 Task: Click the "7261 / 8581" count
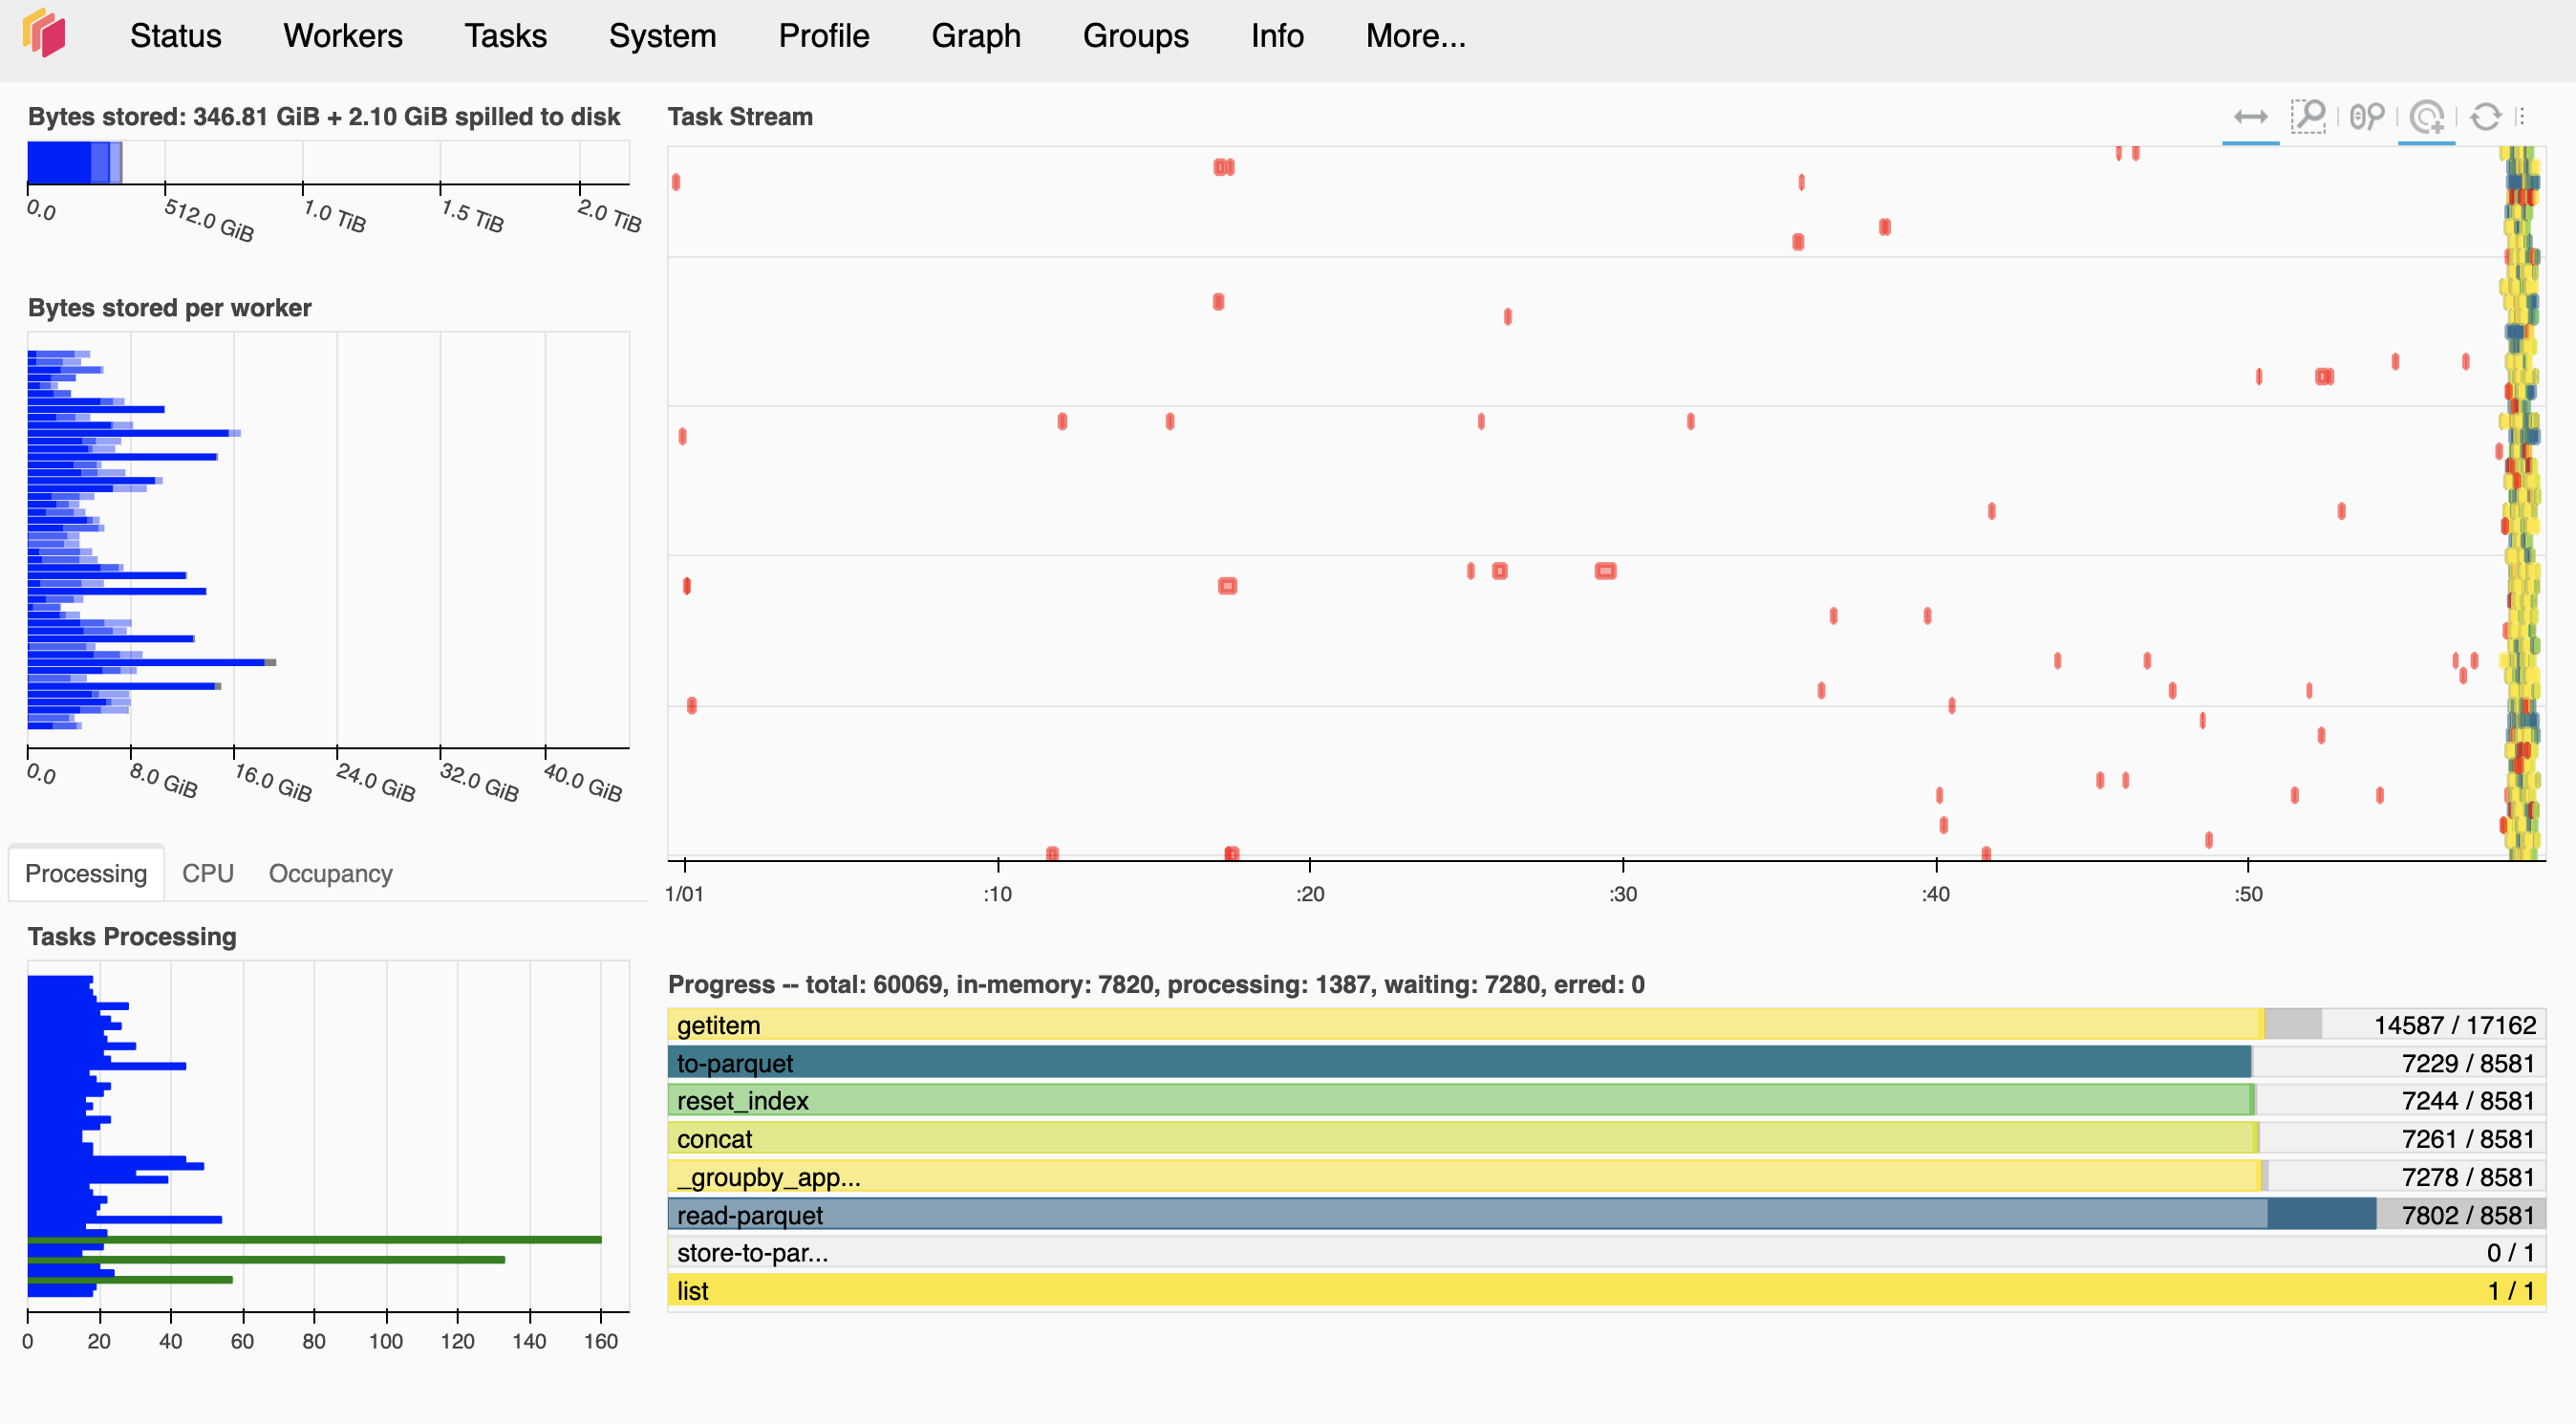(2468, 1139)
